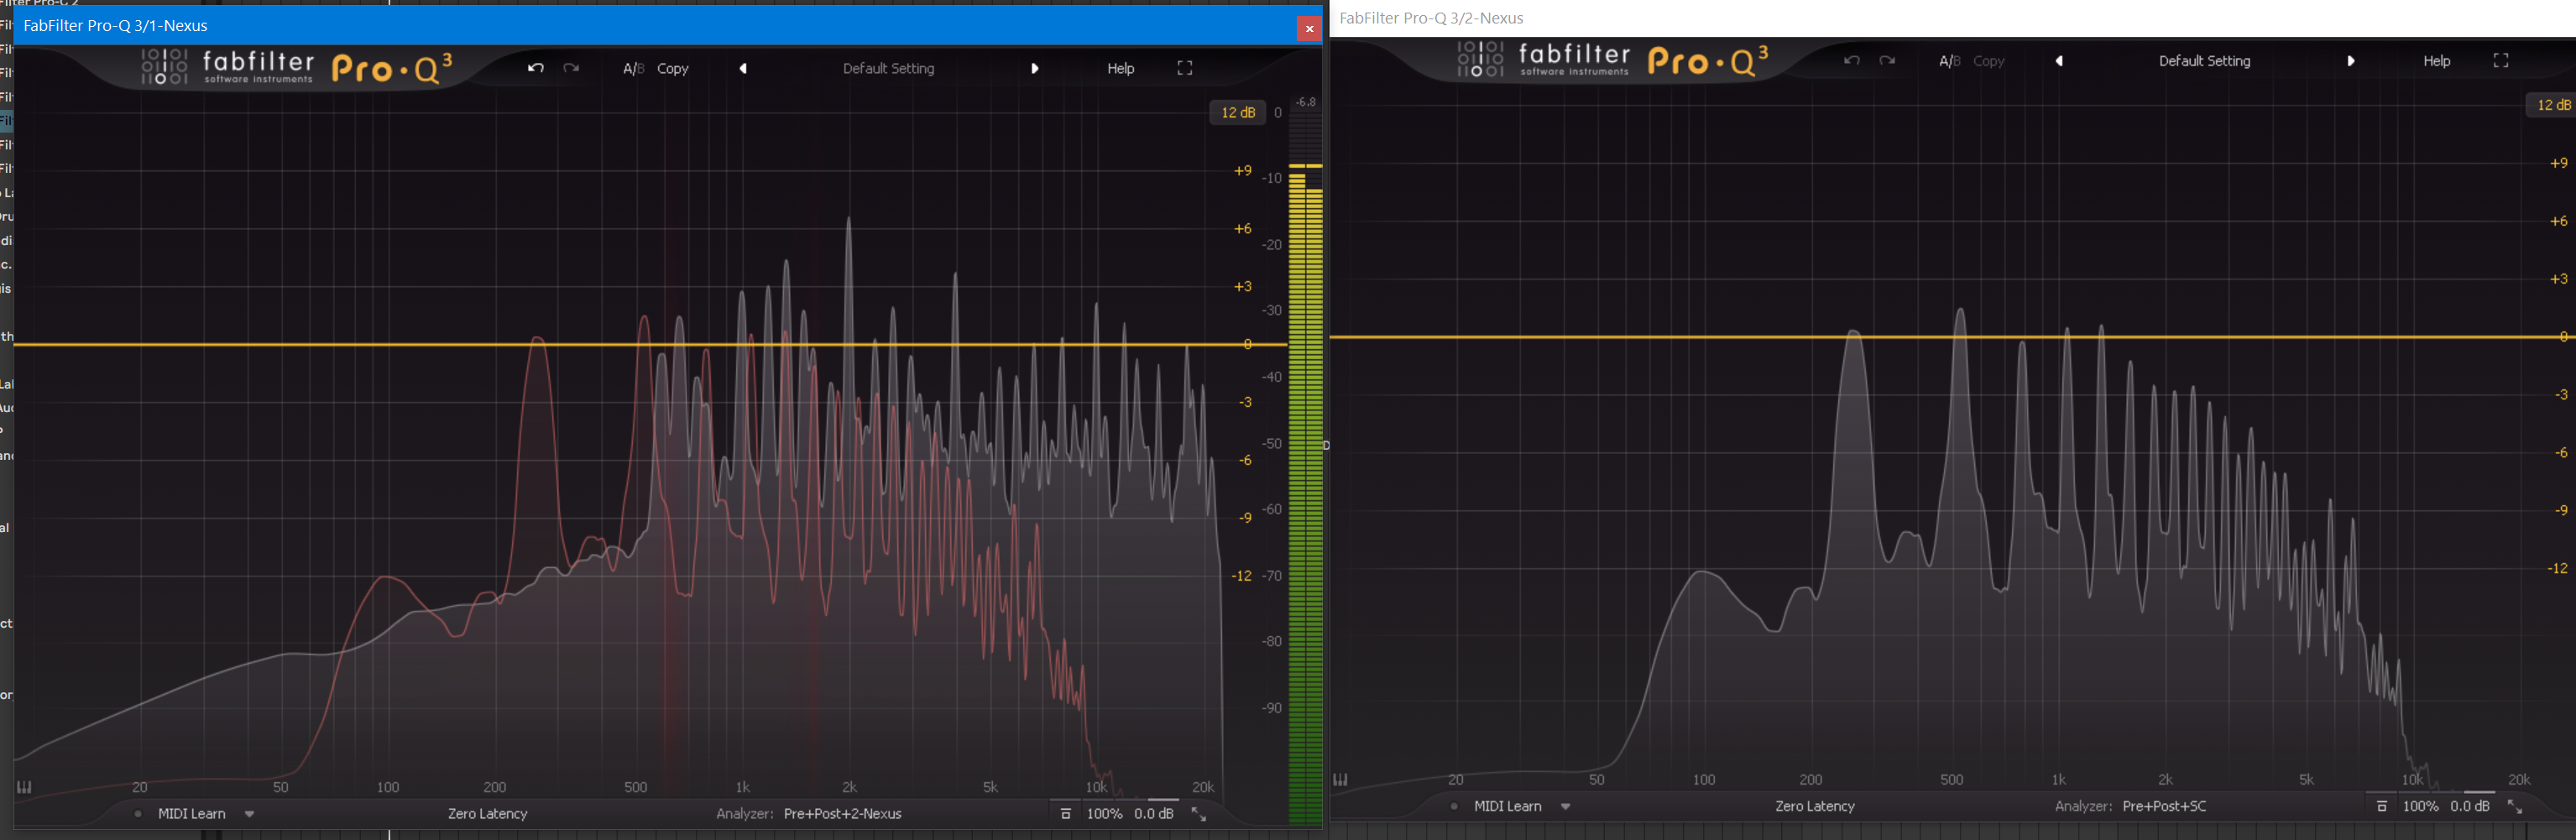The height and width of the screenshot is (840, 2576).
Task: Show piano keyboard display in Pro-Q 3/1-Nexus
Action: (25, 787)
